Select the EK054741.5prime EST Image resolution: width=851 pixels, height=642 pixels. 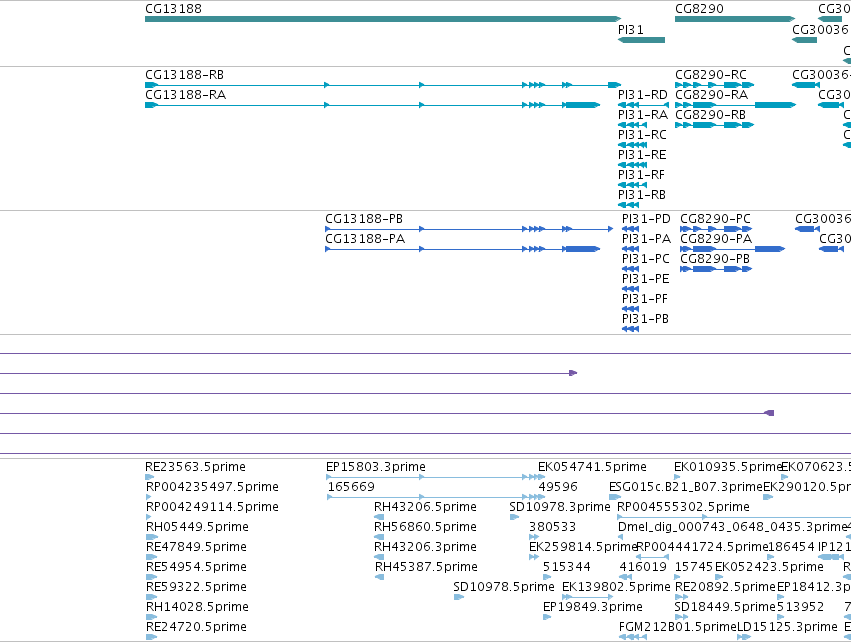tap(541, 477)
